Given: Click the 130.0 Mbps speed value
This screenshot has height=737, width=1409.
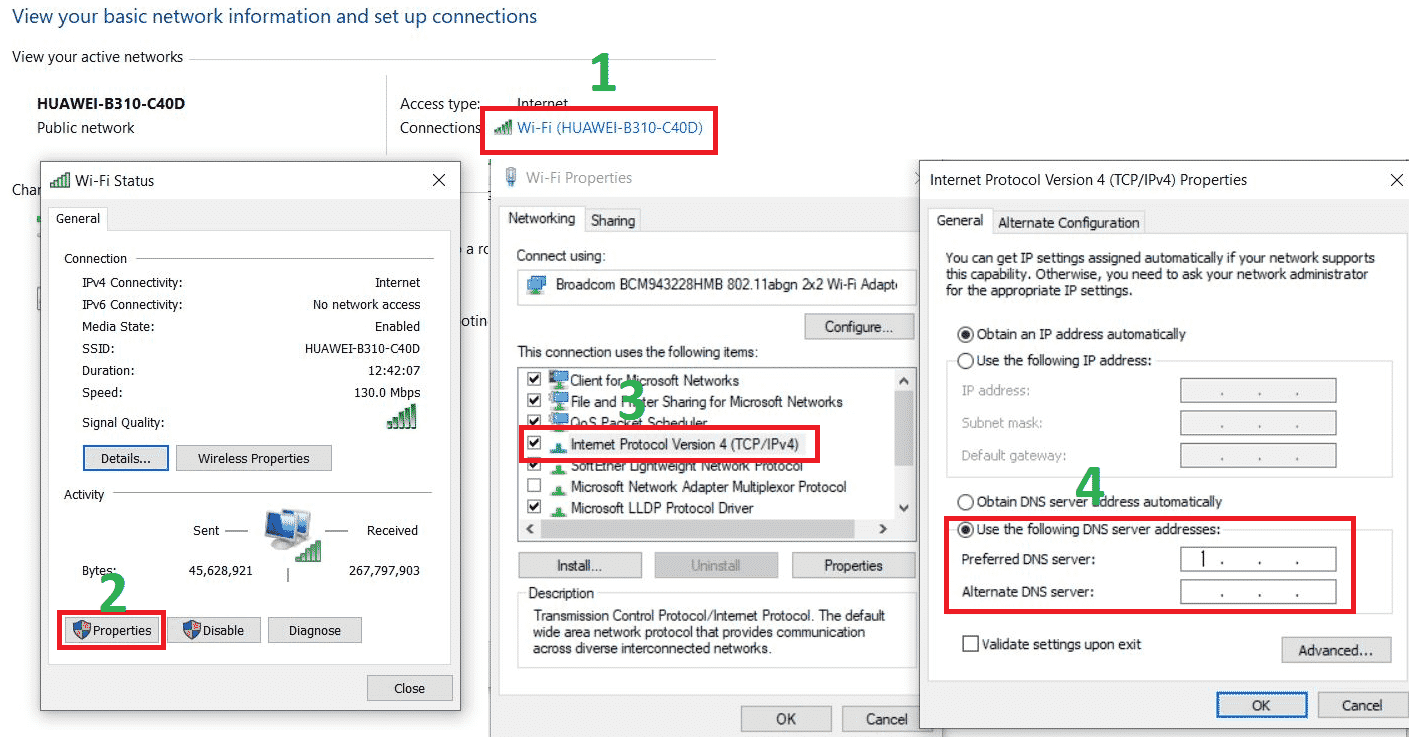Looking at the screenshot, I should tap(387, 393).
